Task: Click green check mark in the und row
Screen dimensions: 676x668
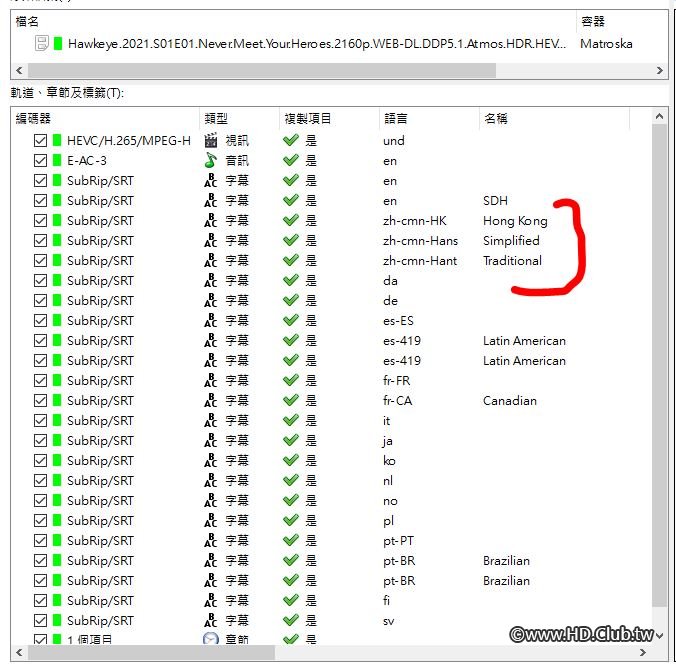Action: [x=291, y=140]
